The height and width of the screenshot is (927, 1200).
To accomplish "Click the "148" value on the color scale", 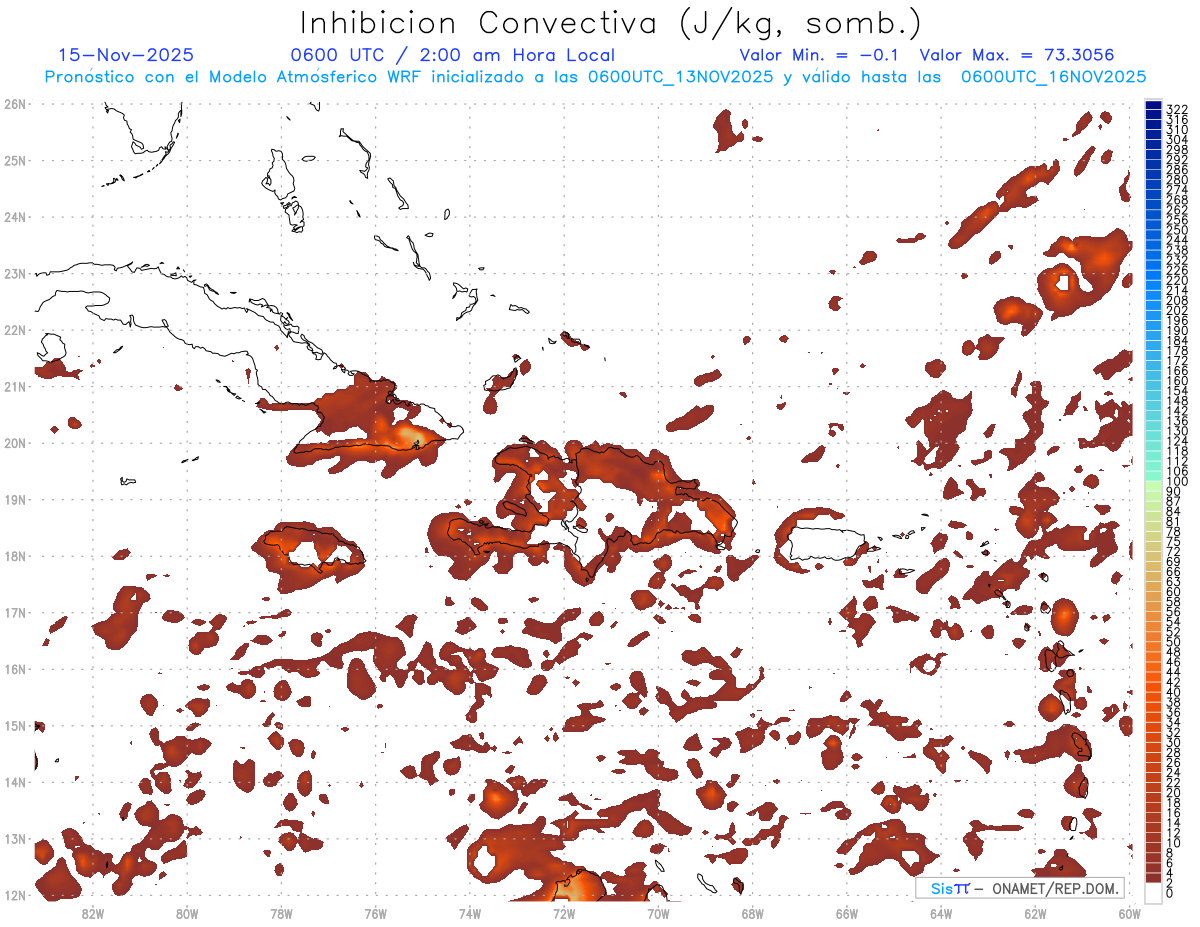I will [1177, 401].
